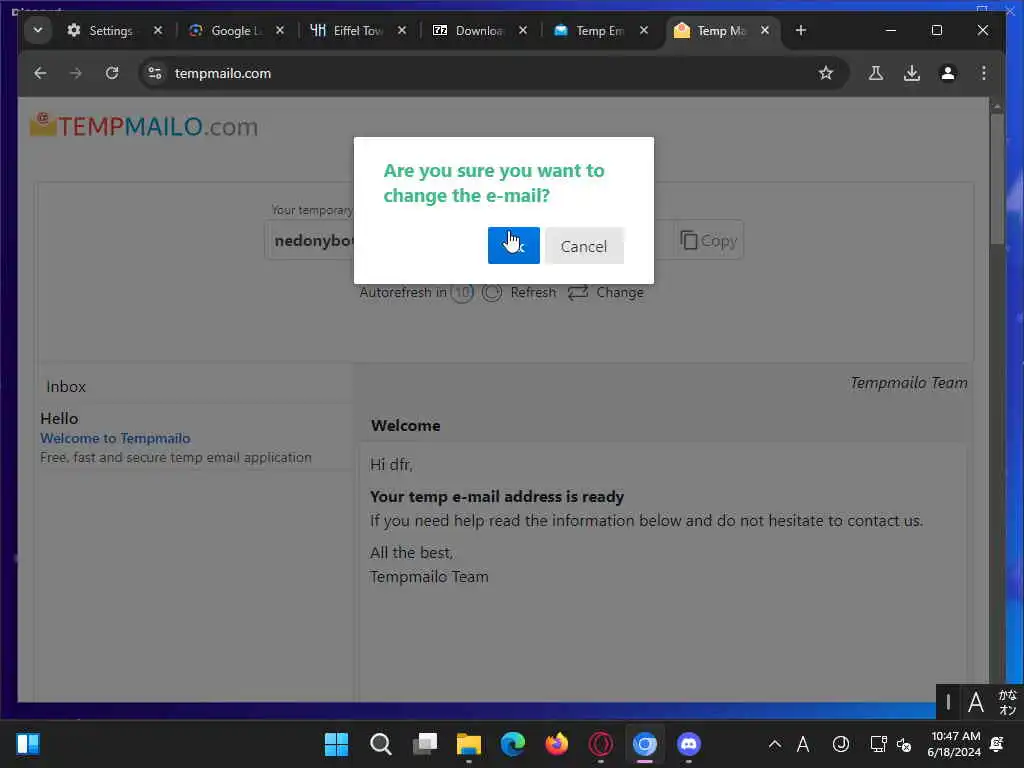The width and height of the screenshot is (1024, 768).
Task: Close the Settings tab
Action: tap(157, 30)
